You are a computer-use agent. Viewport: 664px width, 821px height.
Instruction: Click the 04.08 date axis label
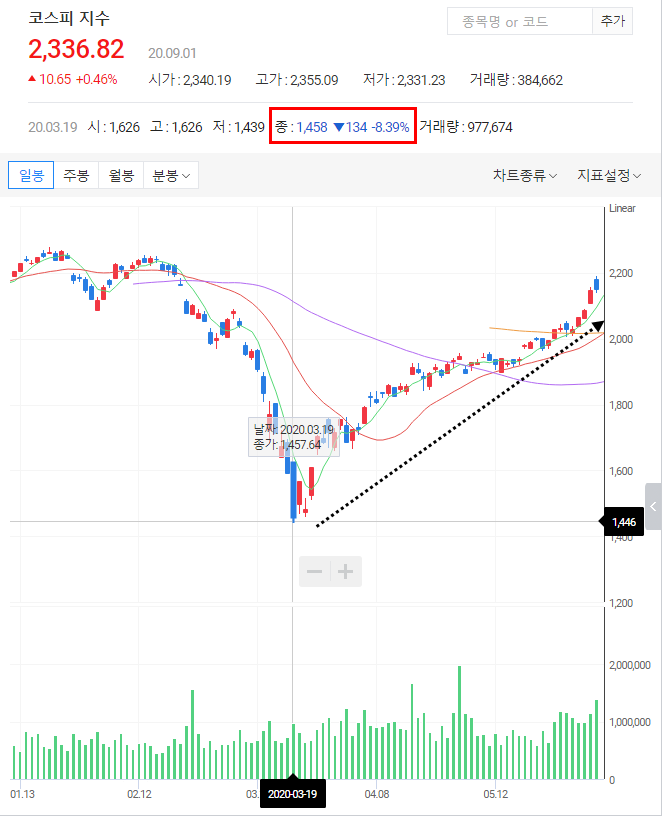point(377,794)
